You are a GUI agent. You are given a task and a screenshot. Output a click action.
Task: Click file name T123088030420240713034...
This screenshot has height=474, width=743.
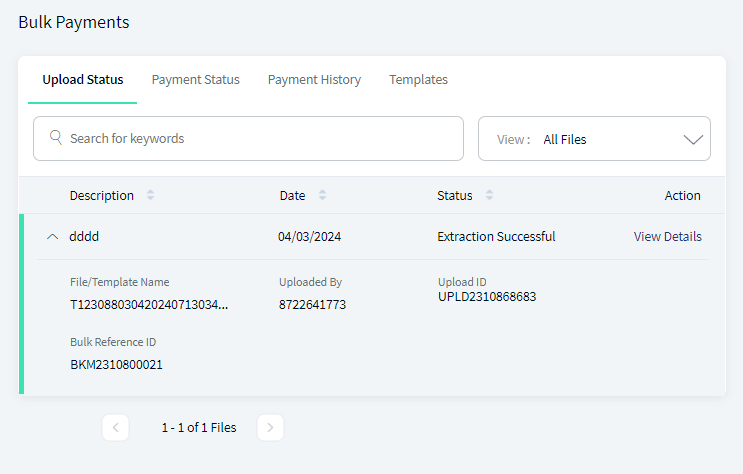pyautogui.click(x=149, y=305)
